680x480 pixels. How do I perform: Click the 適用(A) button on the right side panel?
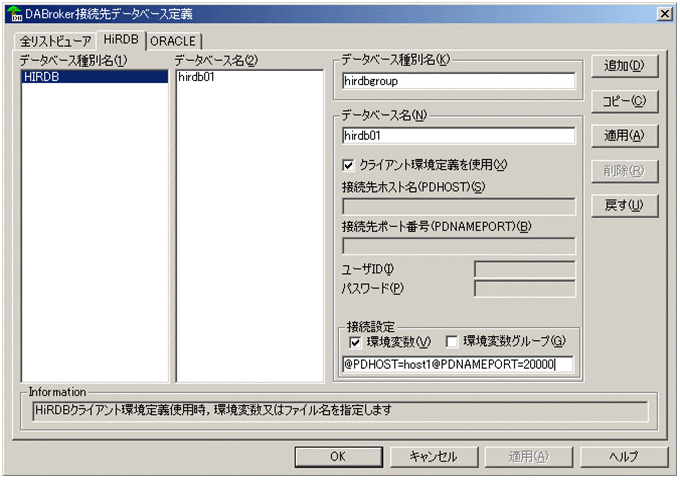[624, 136]
